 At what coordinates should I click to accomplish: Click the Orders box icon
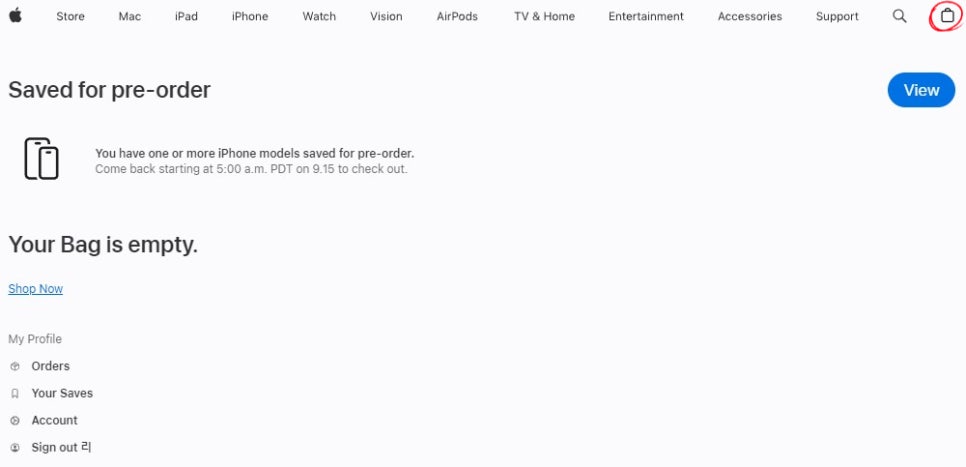tap(15, 367)
